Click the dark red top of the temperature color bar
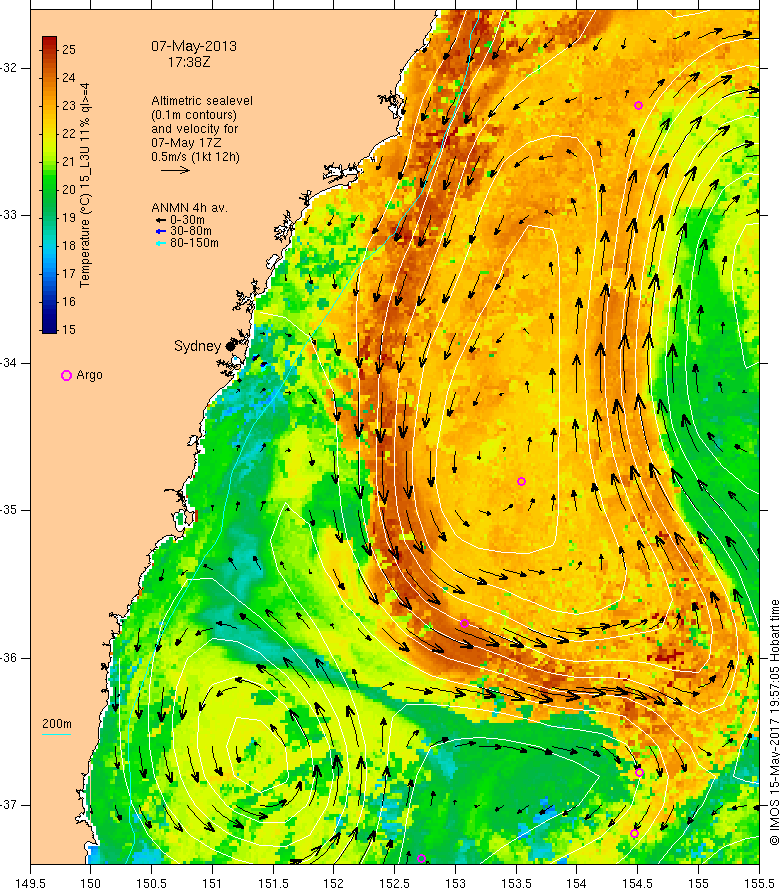Image resolution: width=780 pixels, height=890 pixels. tap(49, 42)
